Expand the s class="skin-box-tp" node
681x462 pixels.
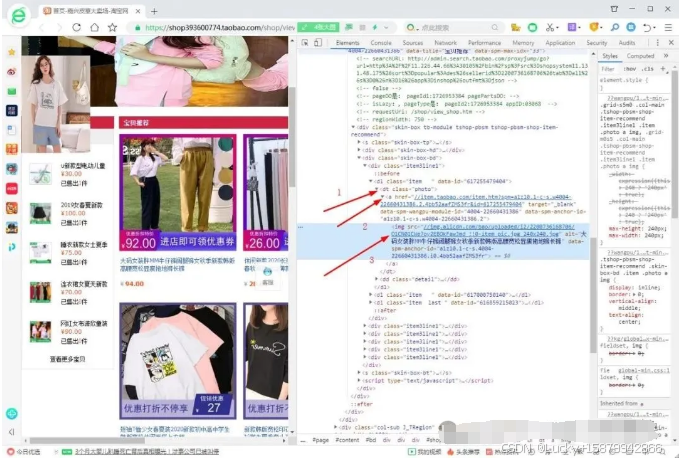pyautogui.click(x=359, y=142)
